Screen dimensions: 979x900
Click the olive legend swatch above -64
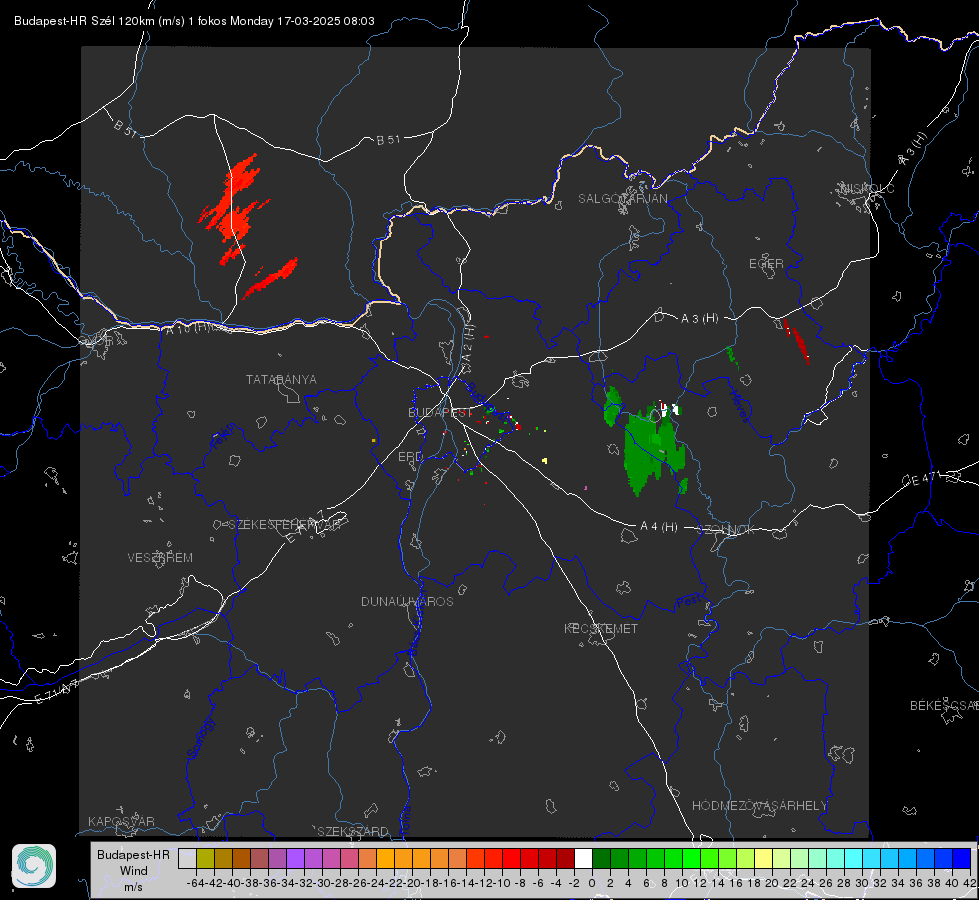(x=205, y=858)
